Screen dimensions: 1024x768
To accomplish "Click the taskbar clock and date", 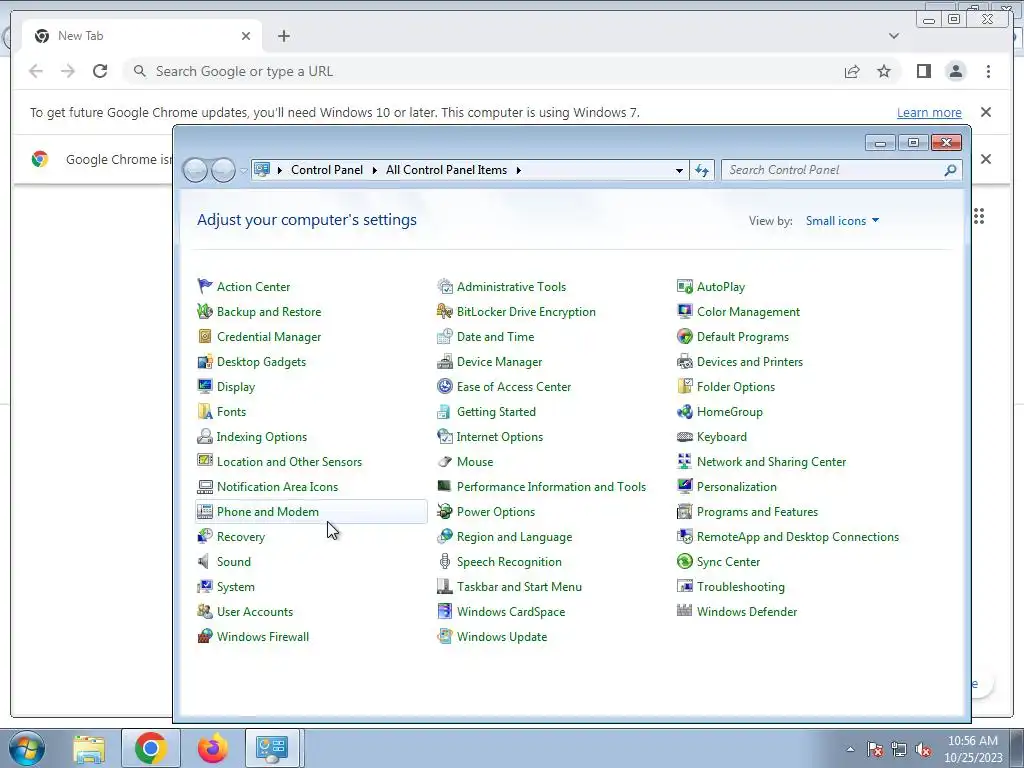I will tap(972, 749).
